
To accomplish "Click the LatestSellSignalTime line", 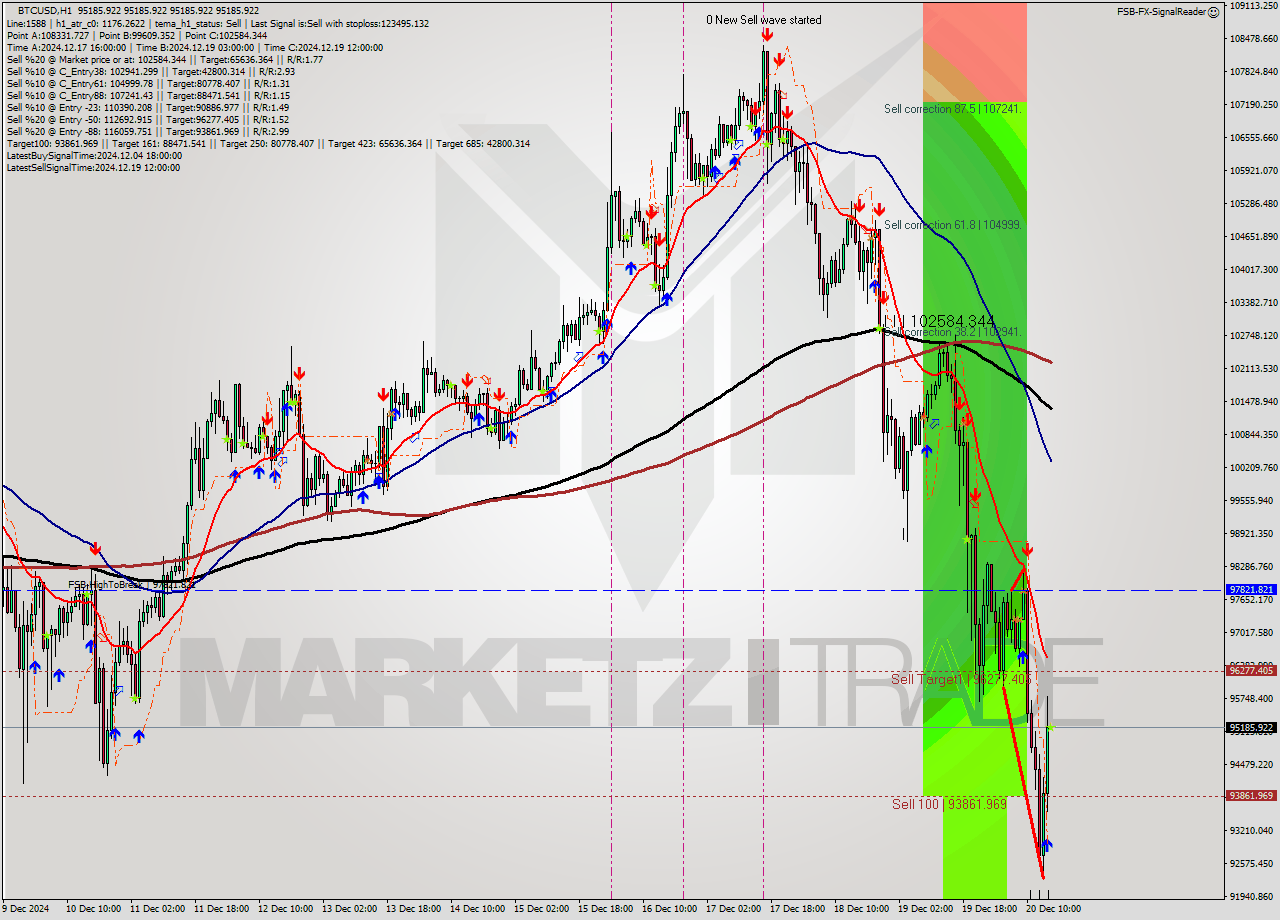I will click(x=93, y=167).
